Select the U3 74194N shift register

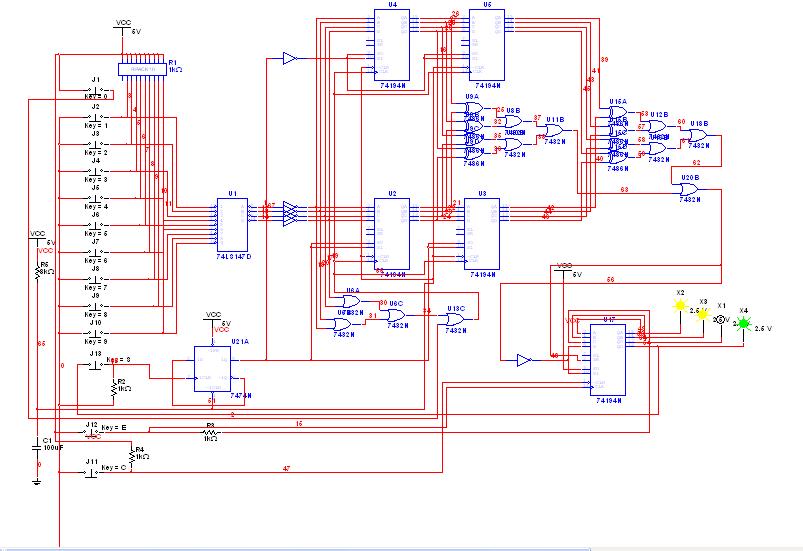click(x=482, y=234)
